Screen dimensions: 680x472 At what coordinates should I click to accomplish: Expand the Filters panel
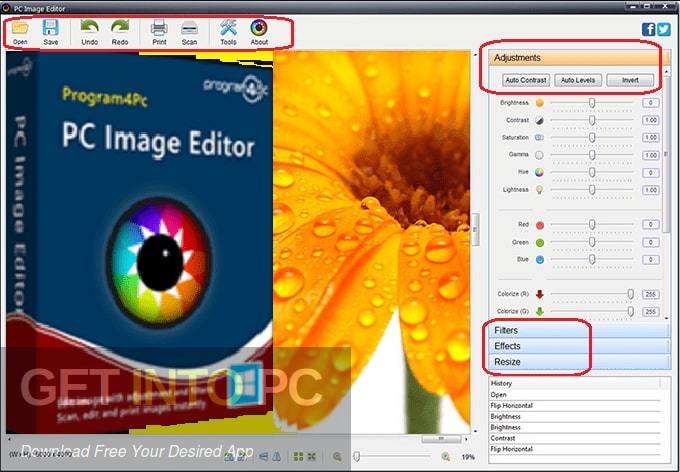point(579,331)
